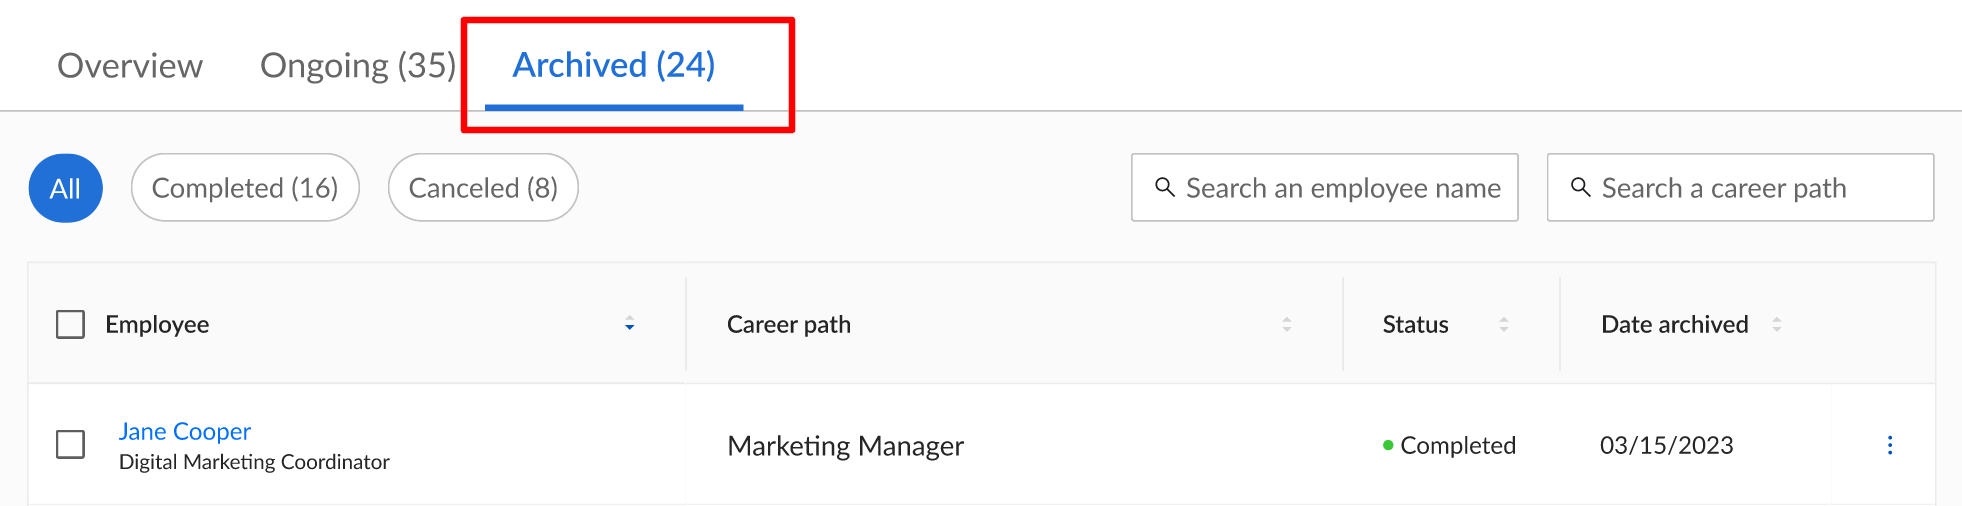Click the employee name search magnifier icon

(1164, 187)
